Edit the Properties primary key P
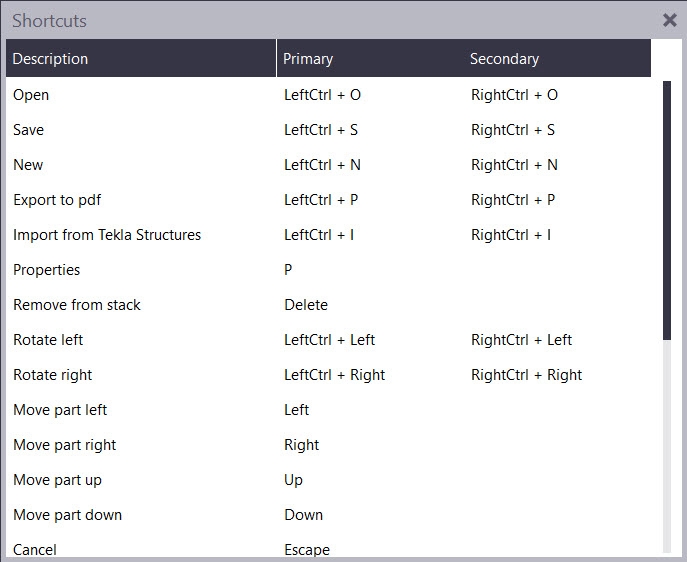The height and width of the screenshot is (562, 687). coord(289,270)
